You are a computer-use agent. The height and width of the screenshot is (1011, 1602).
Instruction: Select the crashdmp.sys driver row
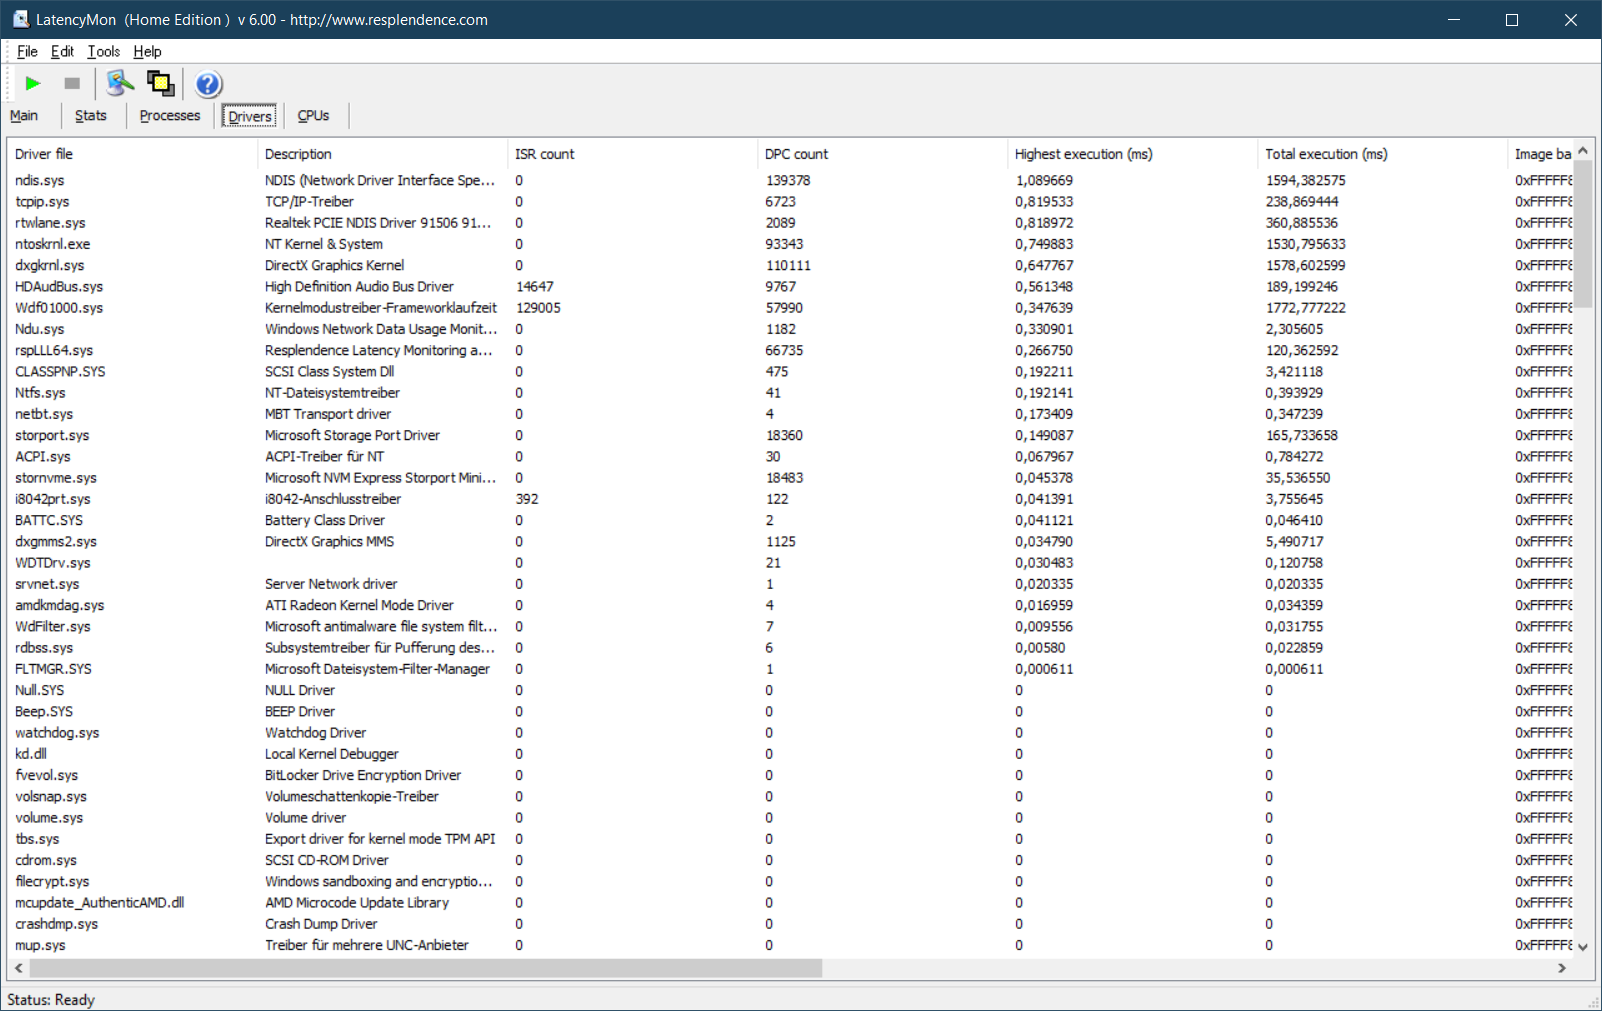[x=790, y=924]
